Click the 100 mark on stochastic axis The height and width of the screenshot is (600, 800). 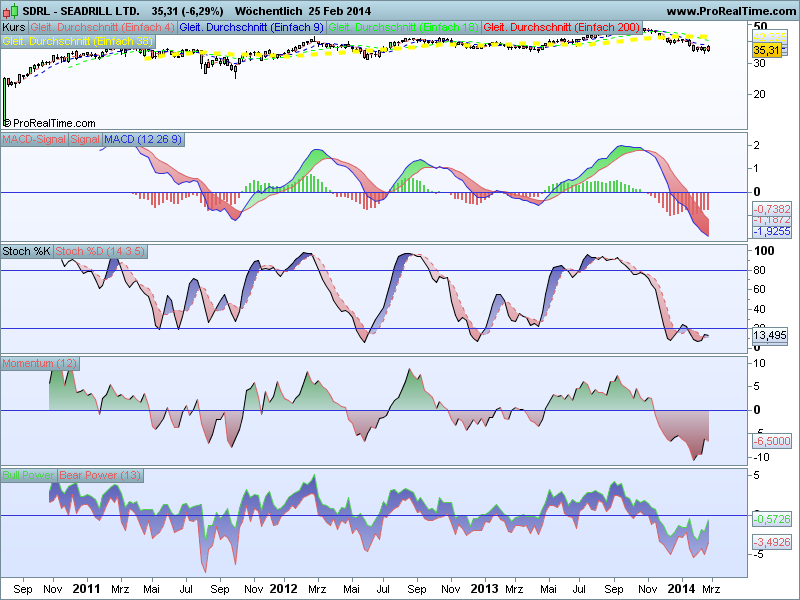pyautogui.click(x=764, y=251)
